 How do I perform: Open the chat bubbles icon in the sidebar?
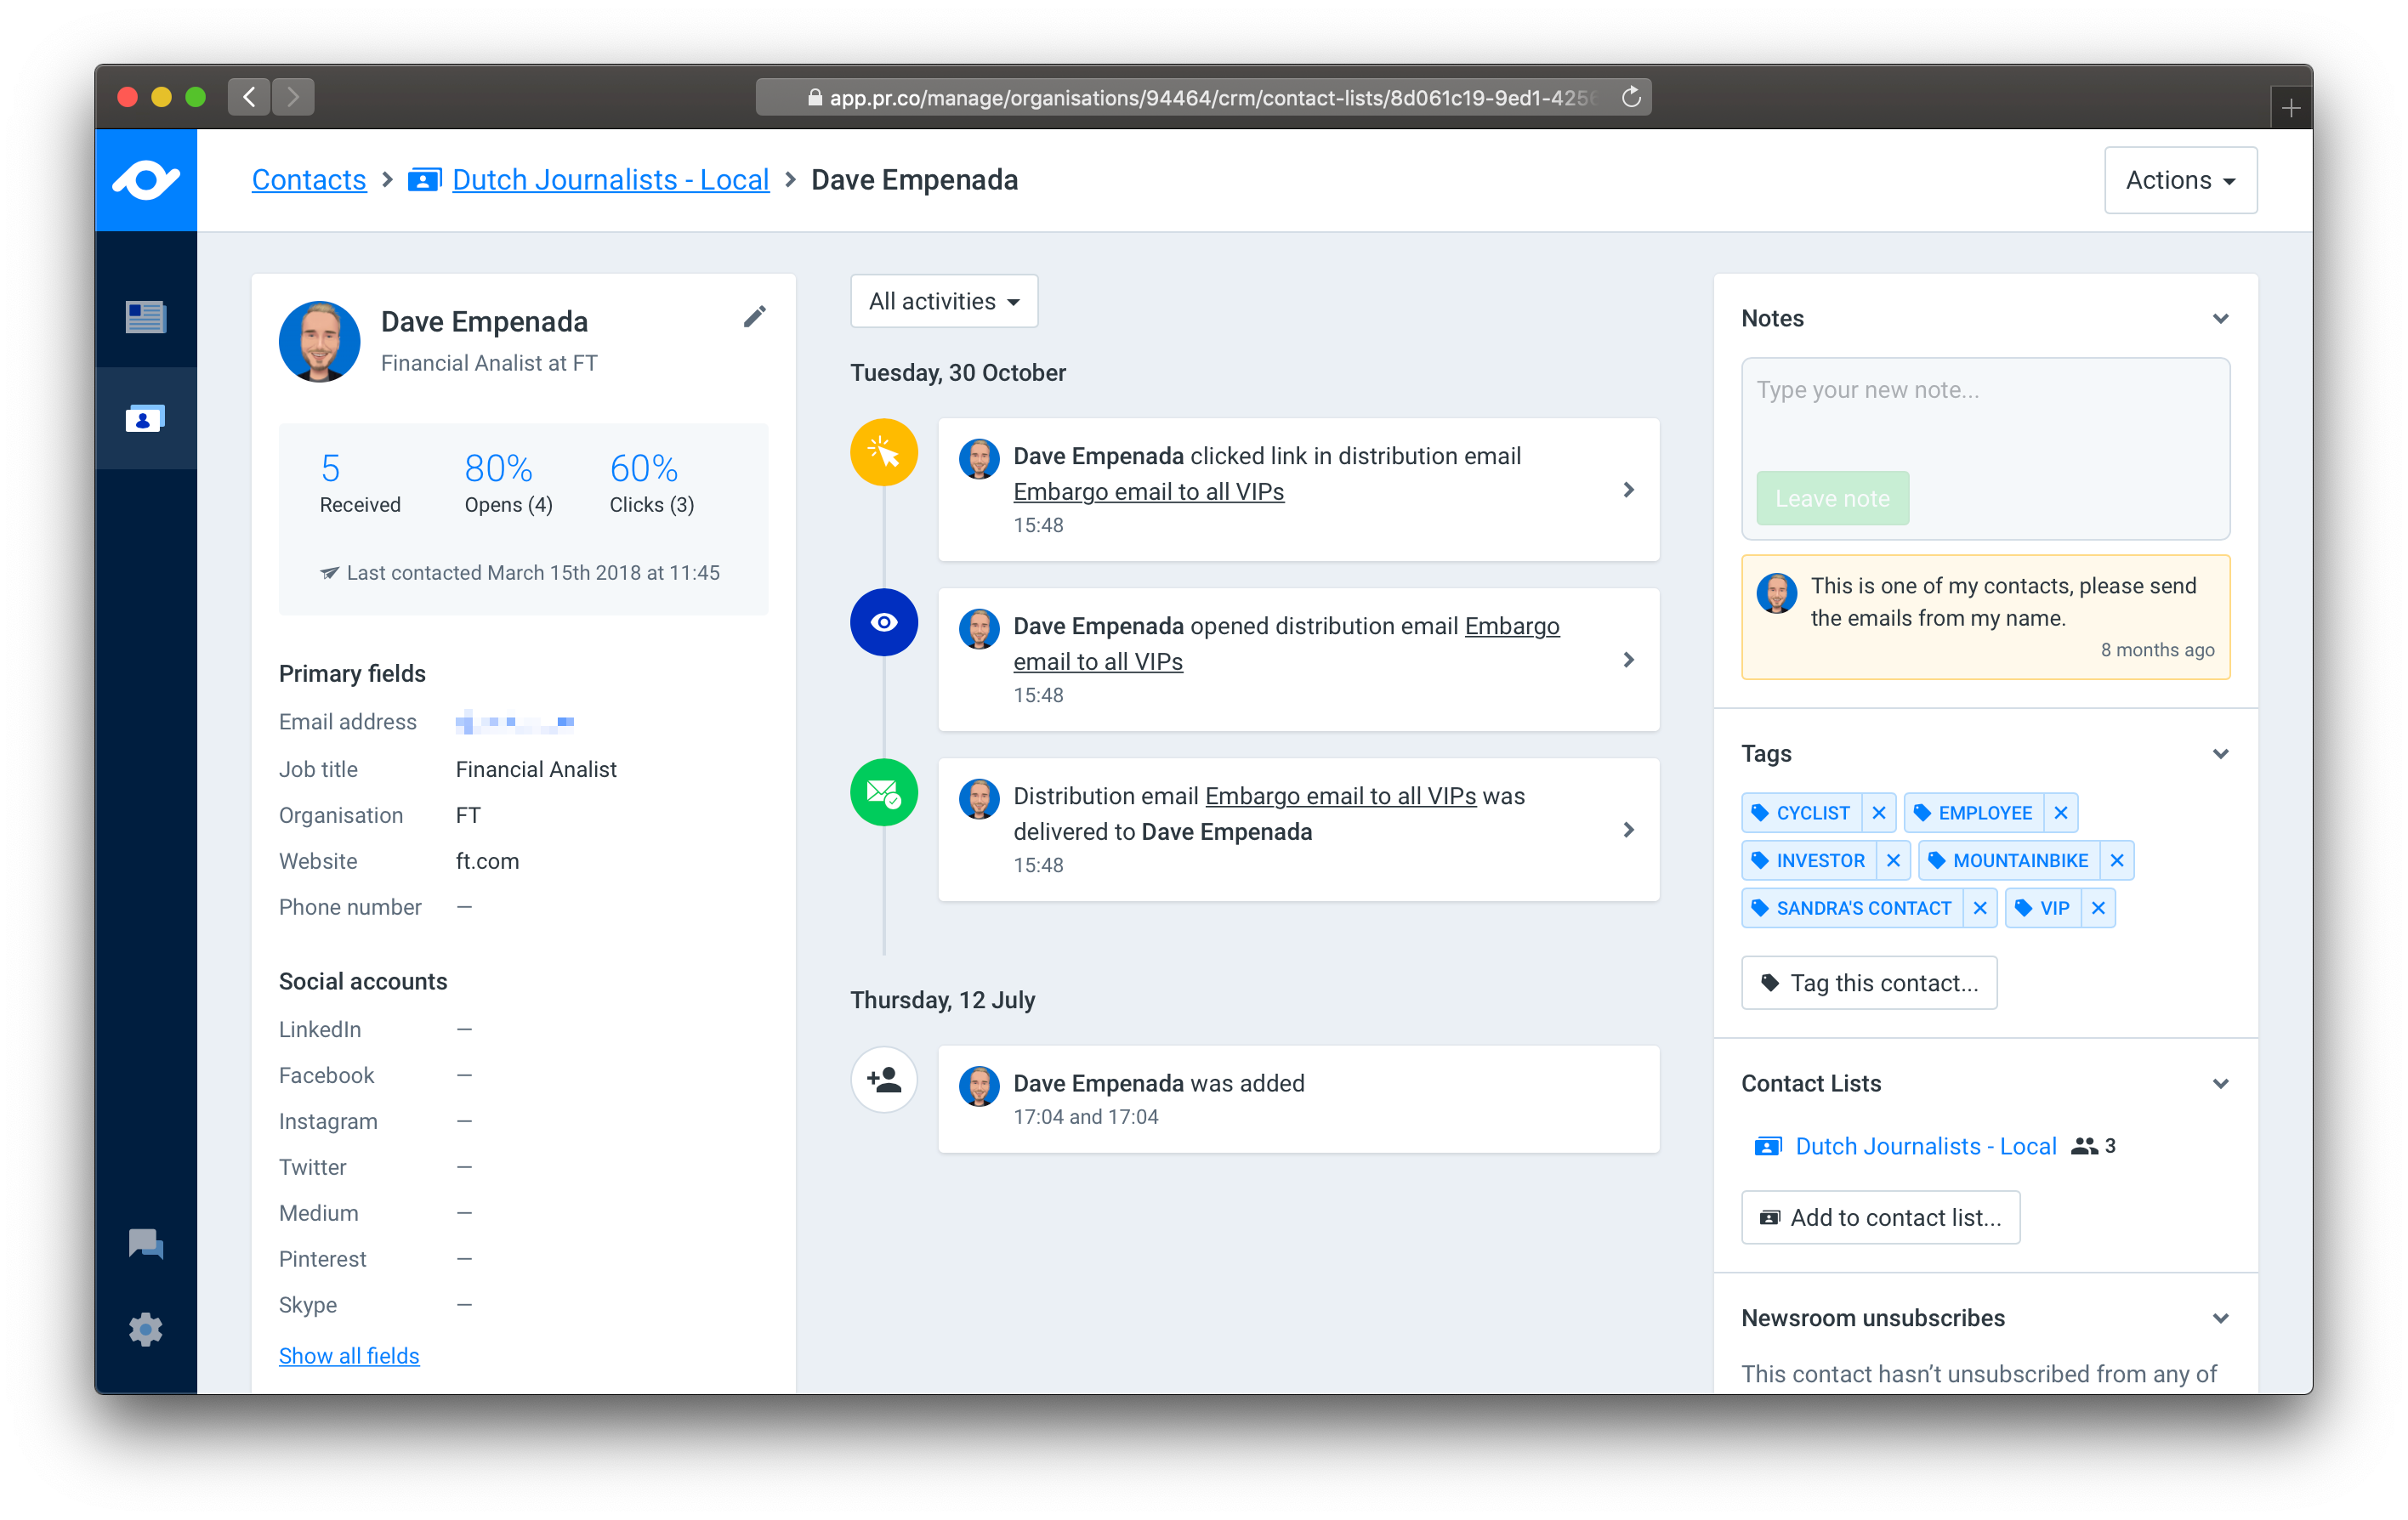point(146,1243)
